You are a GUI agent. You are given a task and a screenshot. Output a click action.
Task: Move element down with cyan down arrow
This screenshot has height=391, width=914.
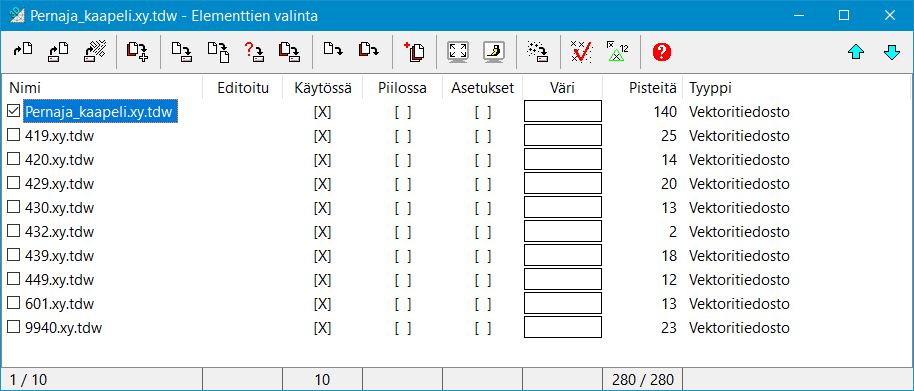click(892, 52)
